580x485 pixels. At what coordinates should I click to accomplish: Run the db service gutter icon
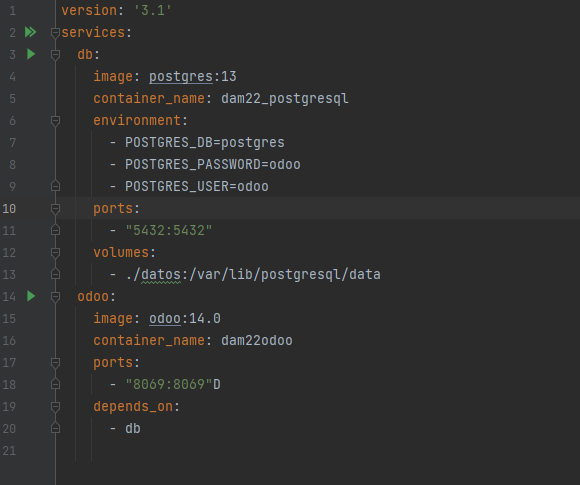pos(31,54)
